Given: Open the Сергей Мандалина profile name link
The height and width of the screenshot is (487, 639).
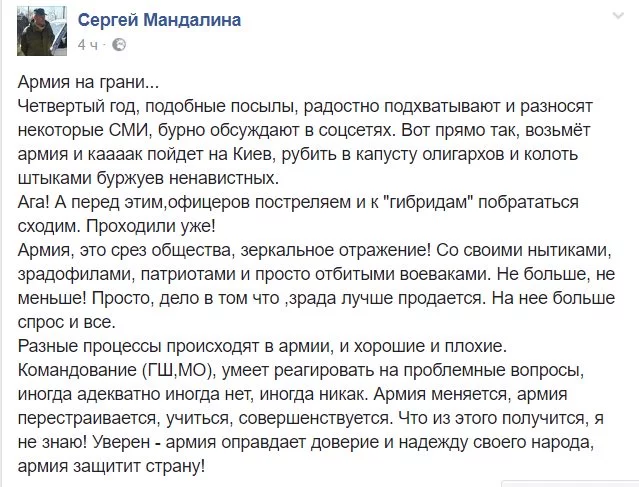Looking at the screenshot, I should [x=159, y=20].
